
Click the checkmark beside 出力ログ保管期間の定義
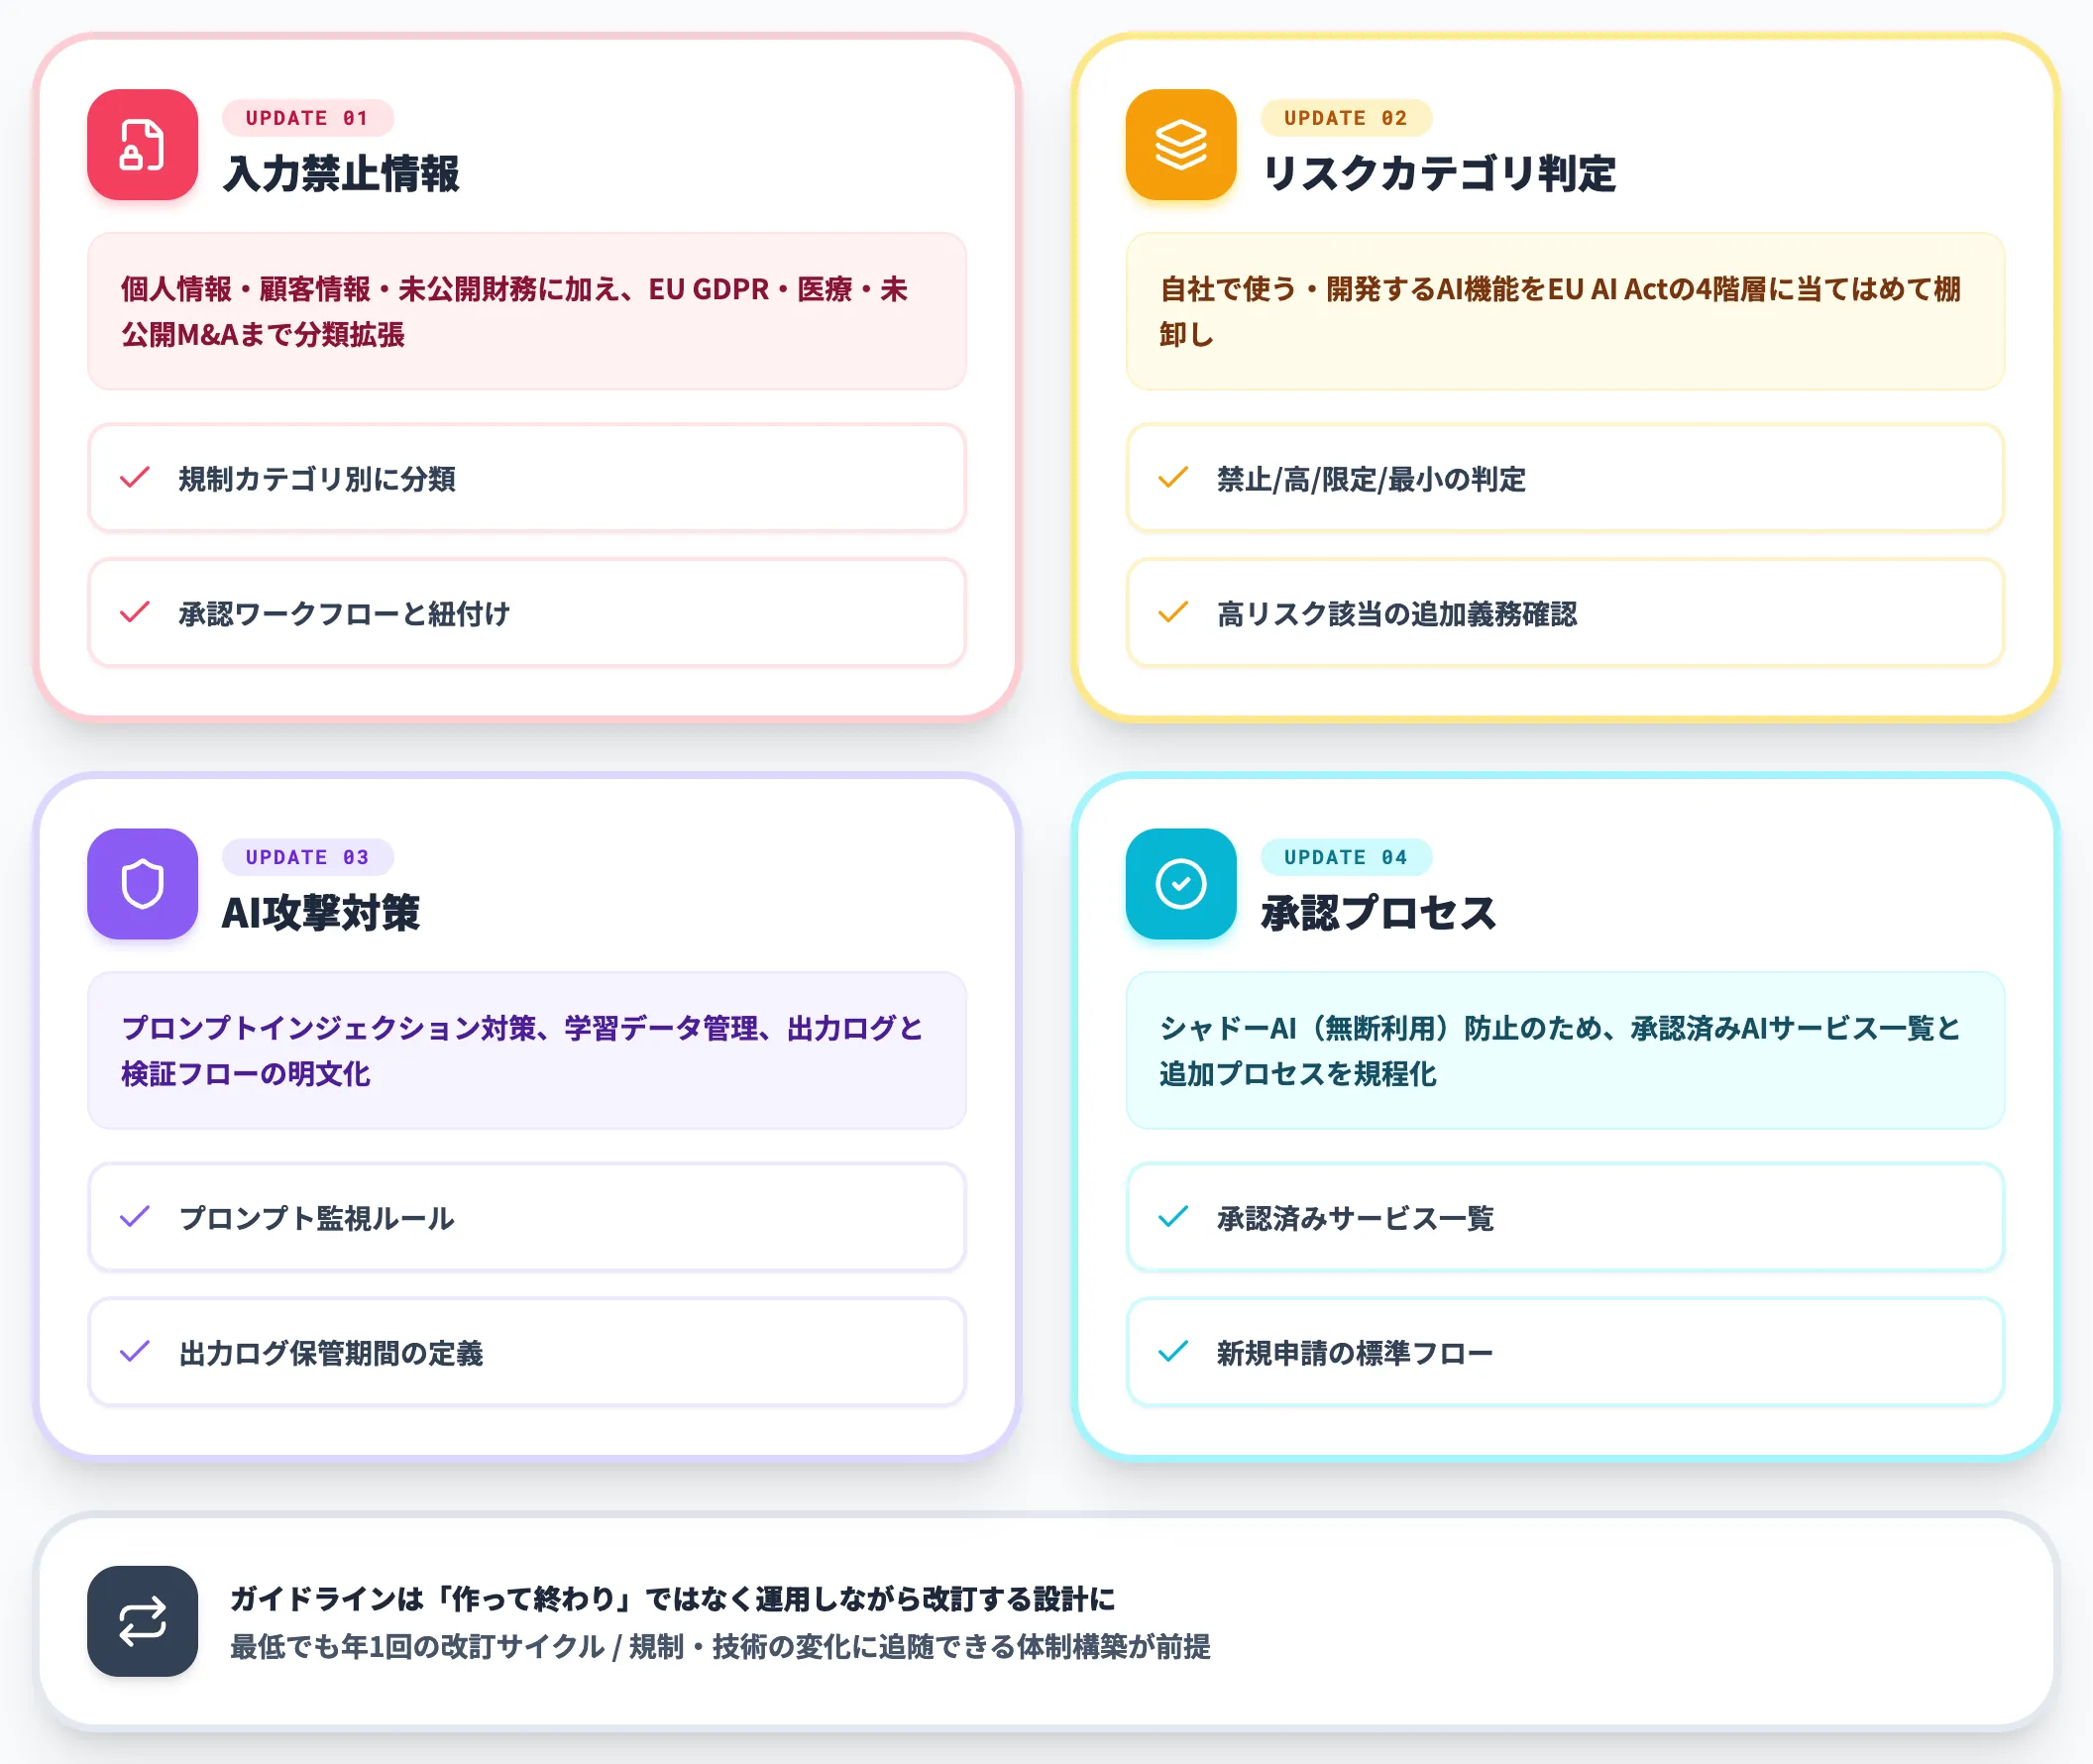pos(135,1352)
